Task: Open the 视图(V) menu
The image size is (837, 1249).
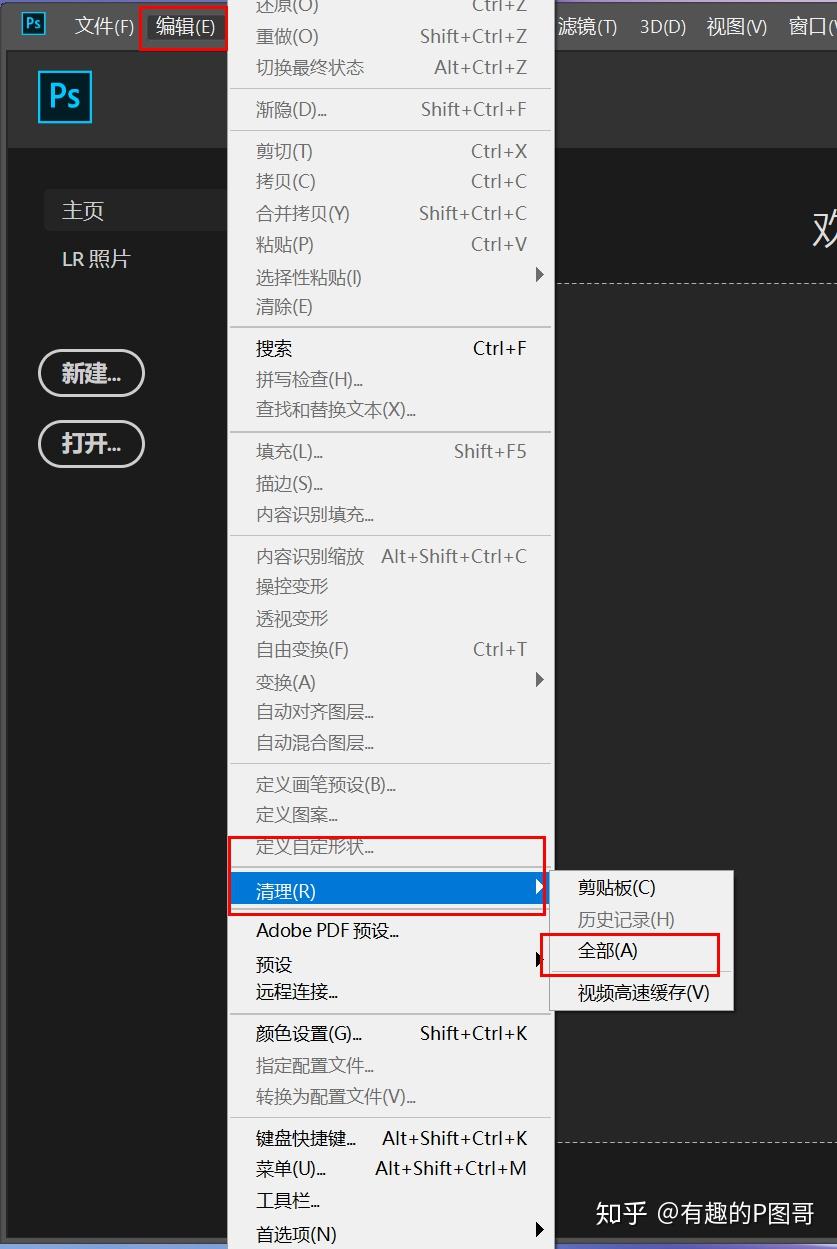Action: (735, 27)
